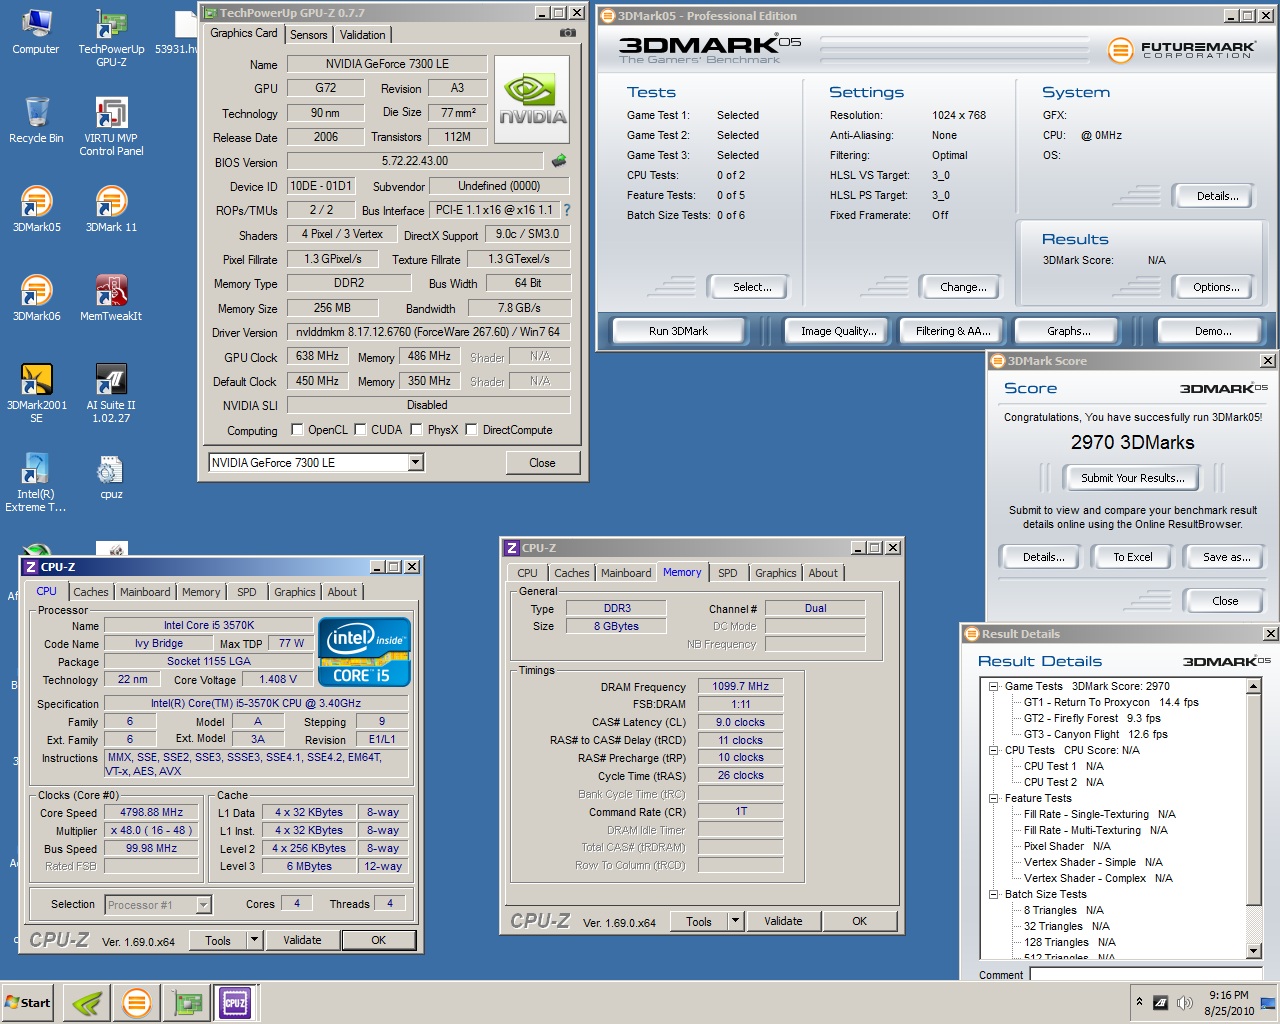Click the NVIDIA logo in GPU-Z
This screenshot has width=1280, height=1024.
533,100
